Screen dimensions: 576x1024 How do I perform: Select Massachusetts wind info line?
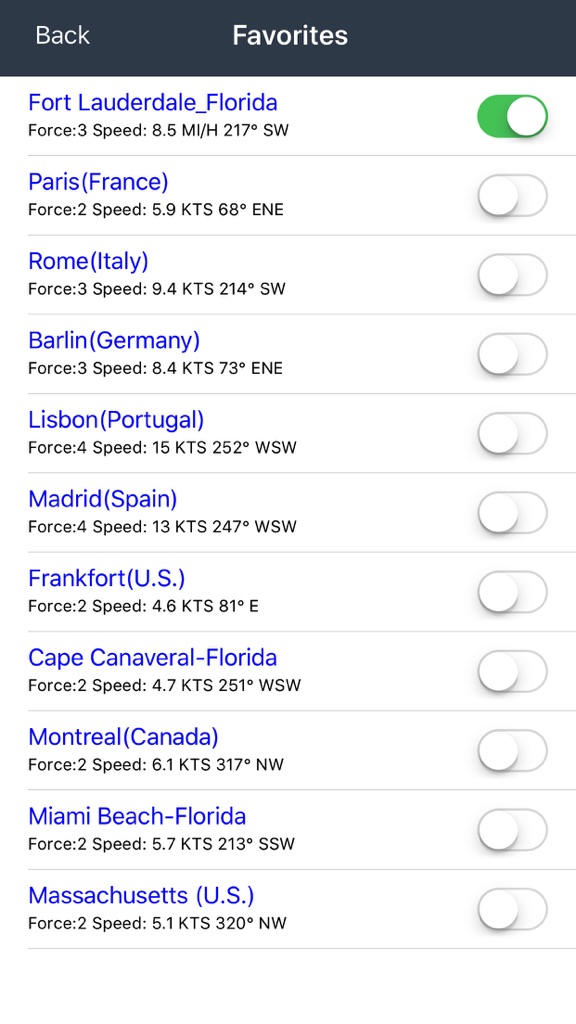pyautogui.click(x=157, y=923)
